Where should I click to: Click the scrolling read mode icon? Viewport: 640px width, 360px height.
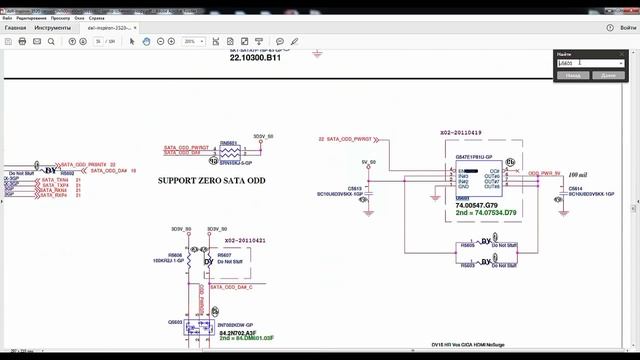tap(259, 42)
